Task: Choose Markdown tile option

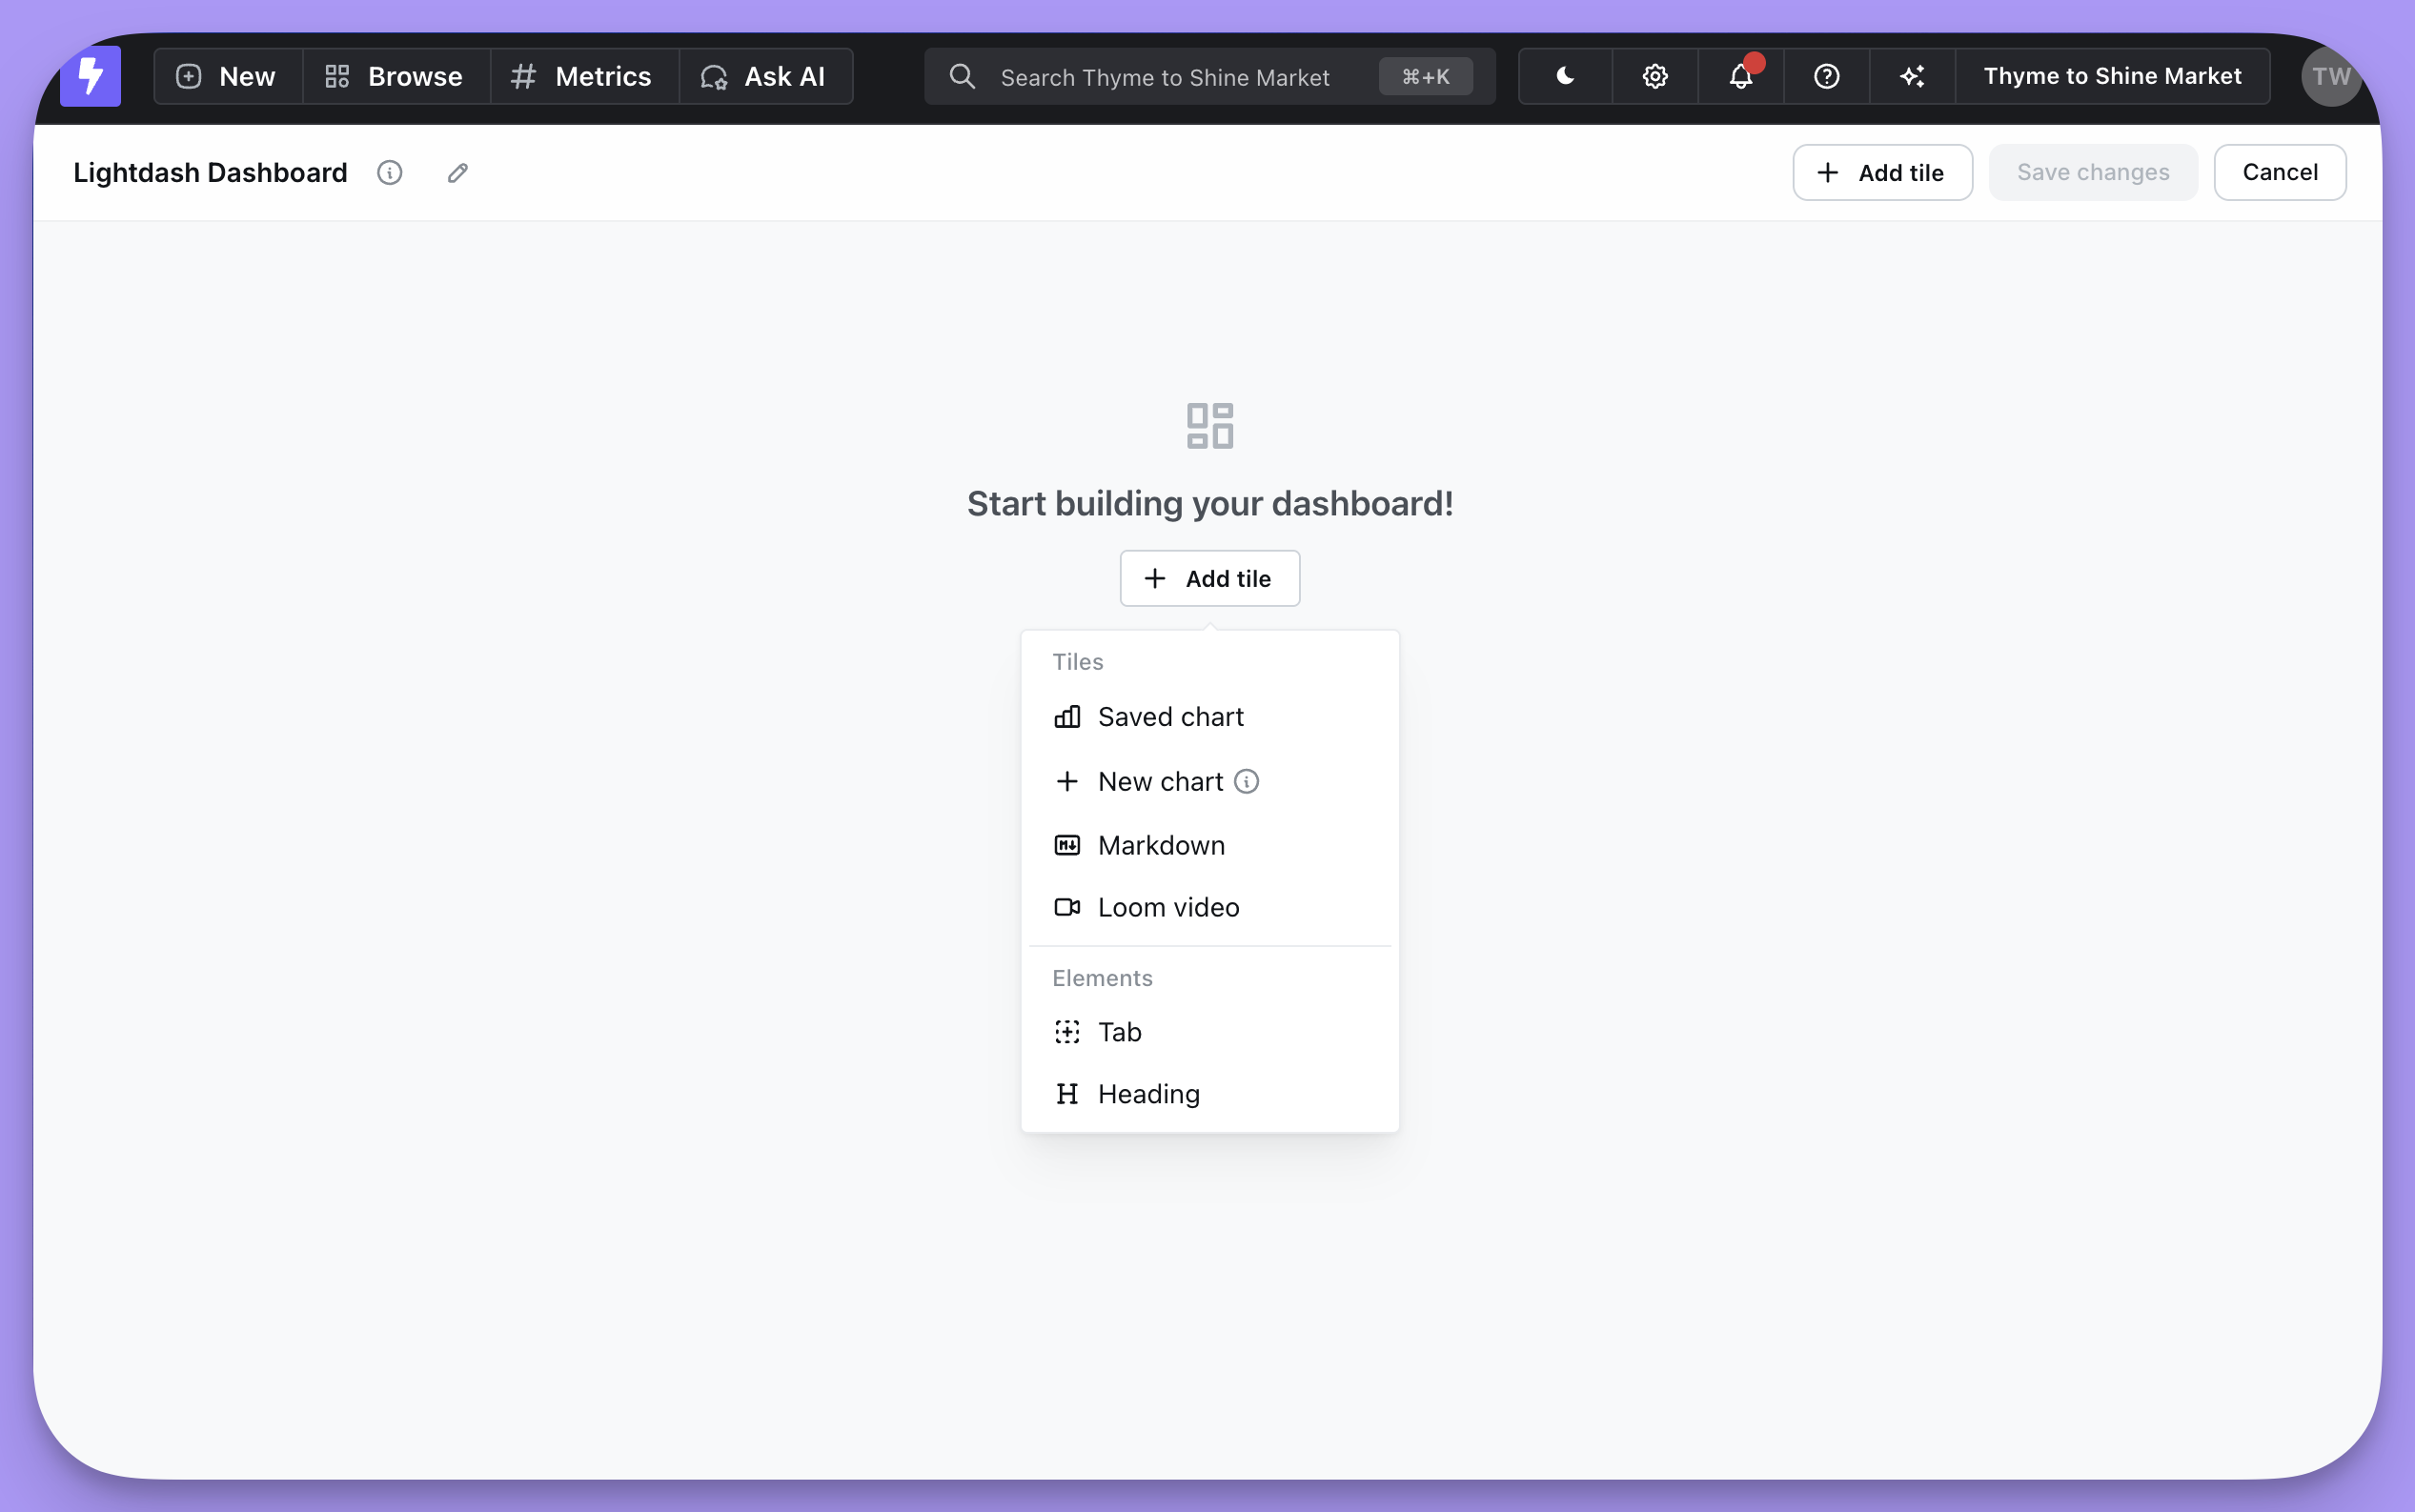Action: coord(1160,845)
